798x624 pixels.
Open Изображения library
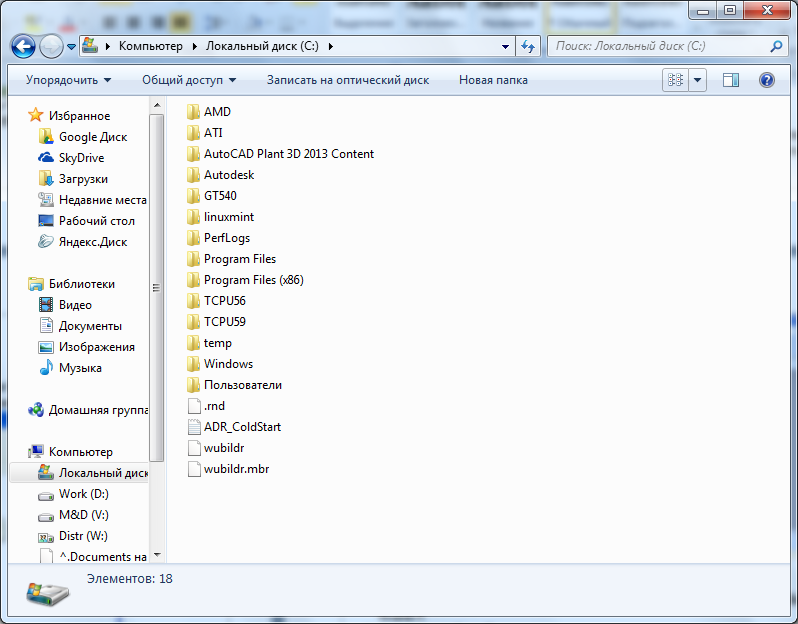87,347
